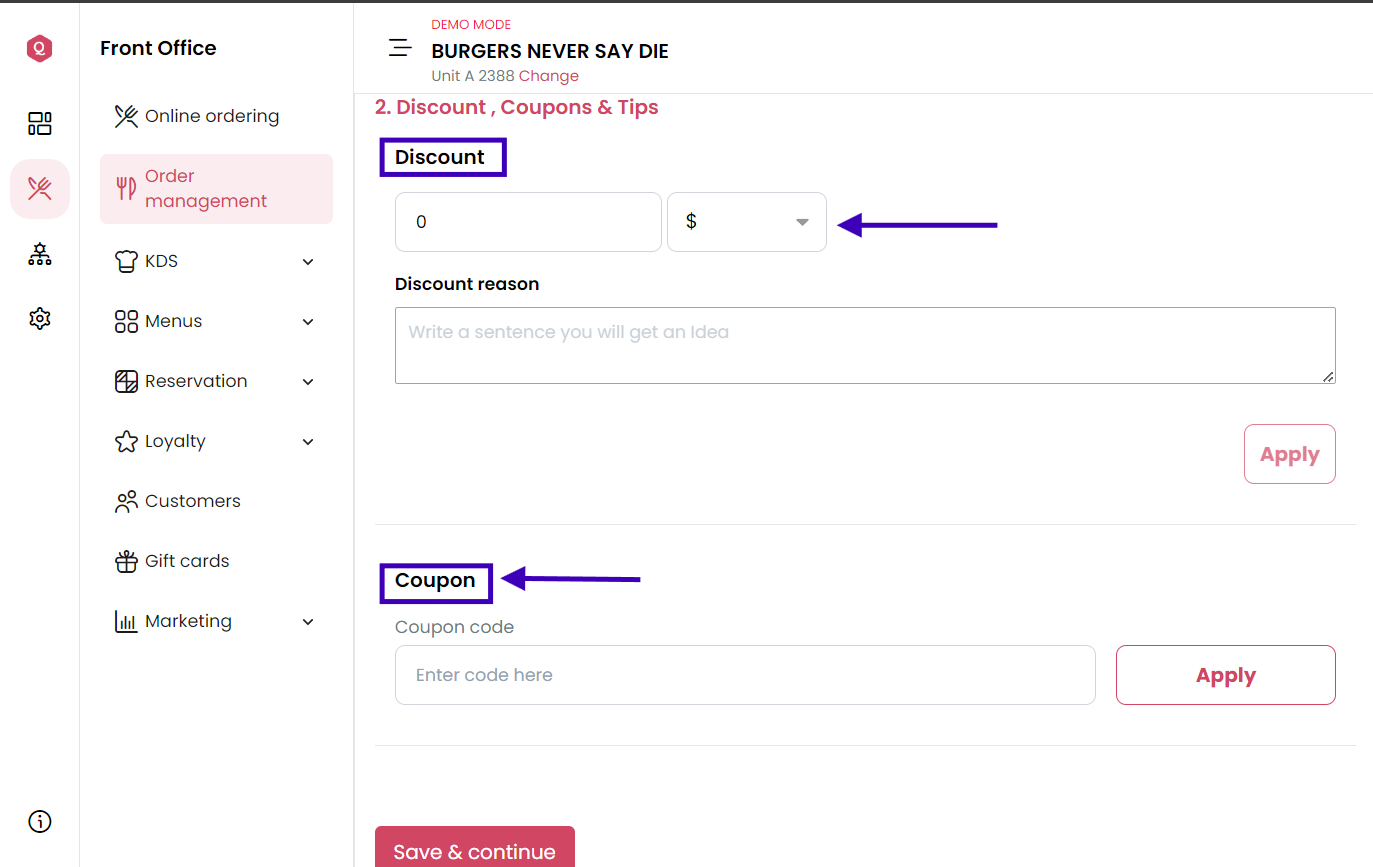This screenshot has width=1373, height=867.
Task: Expand the Marketing submenu chevron
Action: coord(308,622)
